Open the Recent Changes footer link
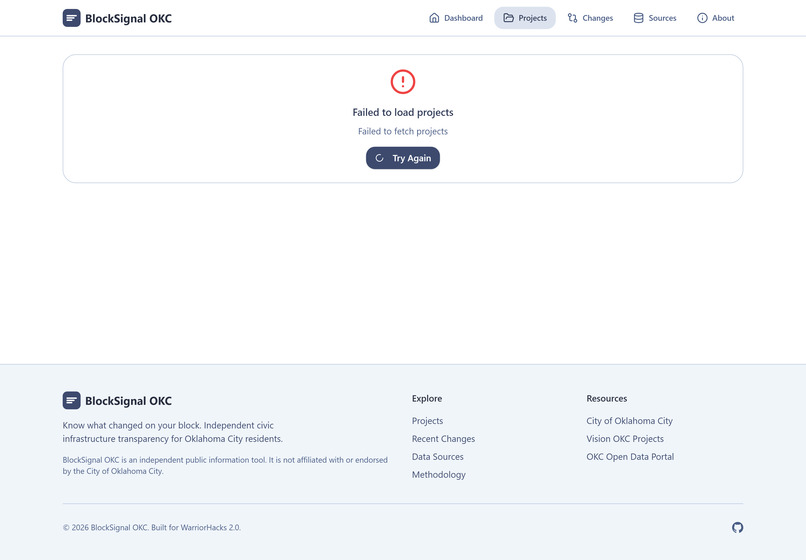This screenshot has width=806, height=560. (x=443, y=439)
